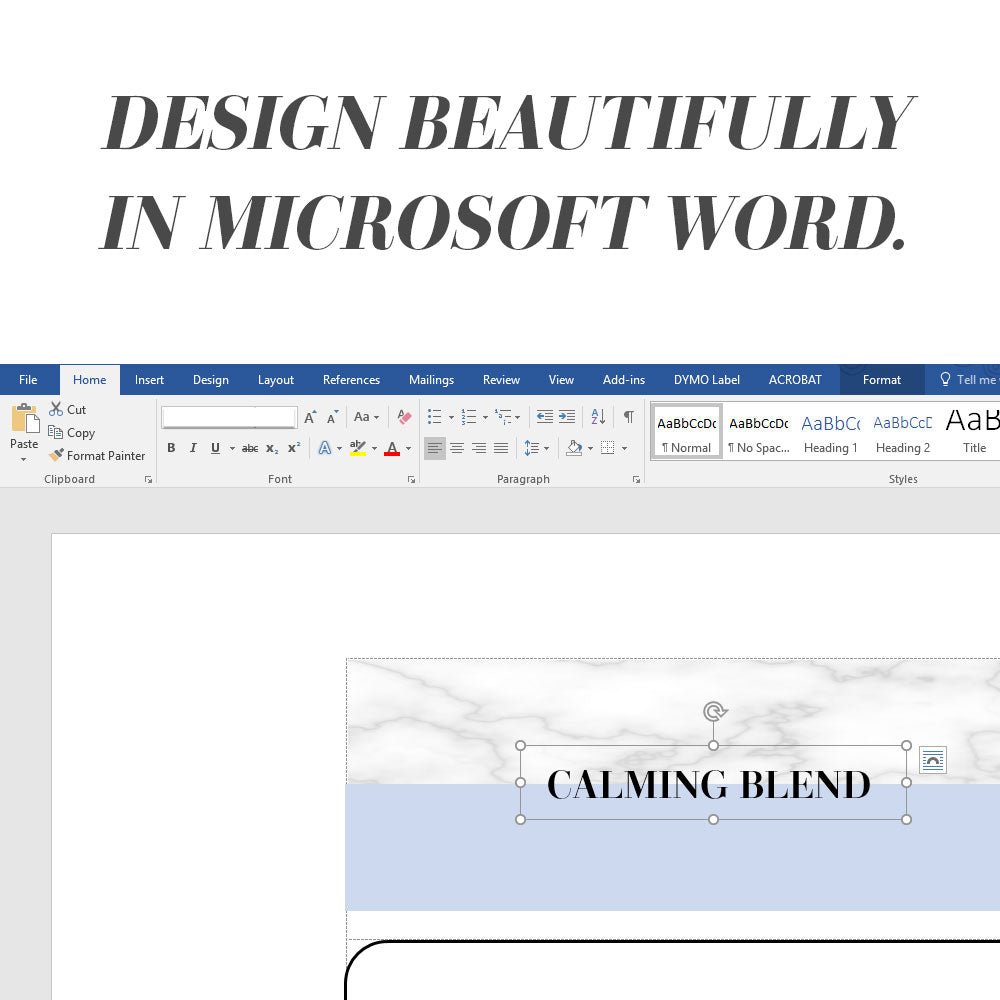
Task: Open the Design ribbon tab
Action: (x=210, y=380)
